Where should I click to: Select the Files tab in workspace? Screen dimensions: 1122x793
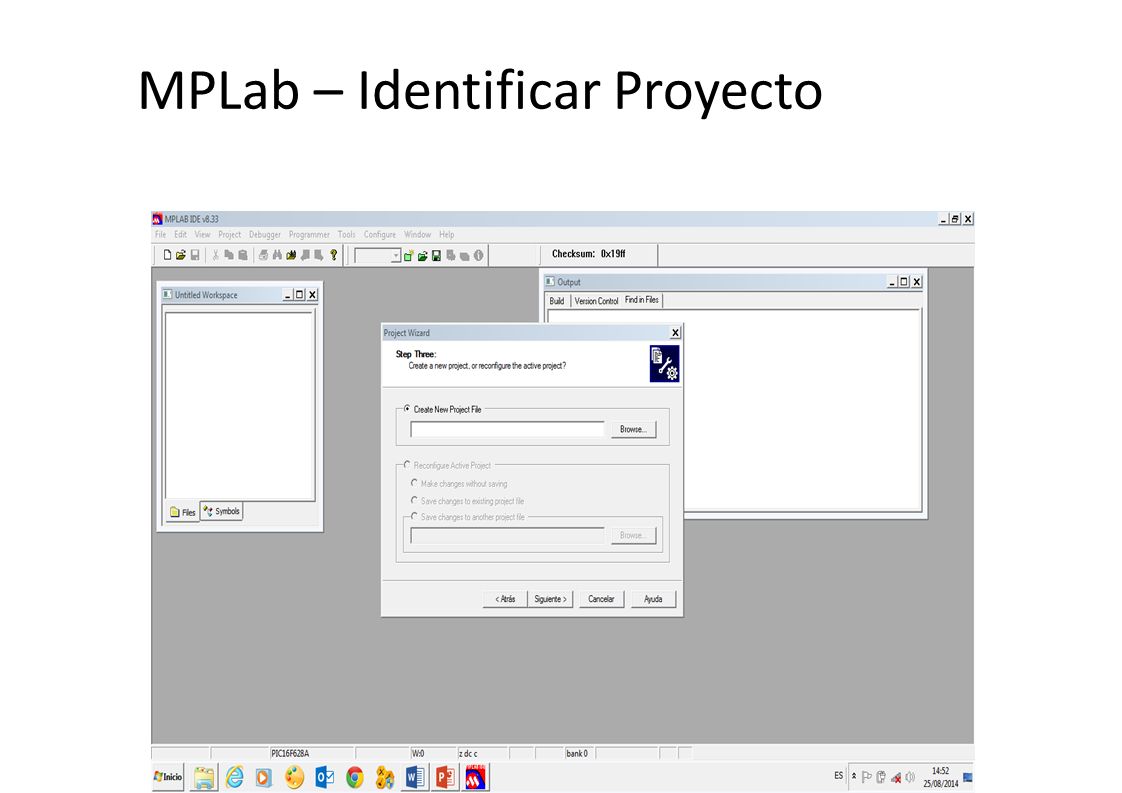(183, 512)
